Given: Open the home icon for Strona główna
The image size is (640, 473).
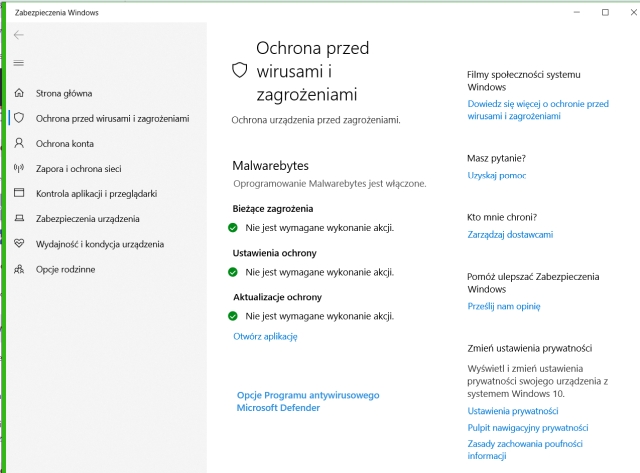Looking at the screenshot, I should 19,93.
